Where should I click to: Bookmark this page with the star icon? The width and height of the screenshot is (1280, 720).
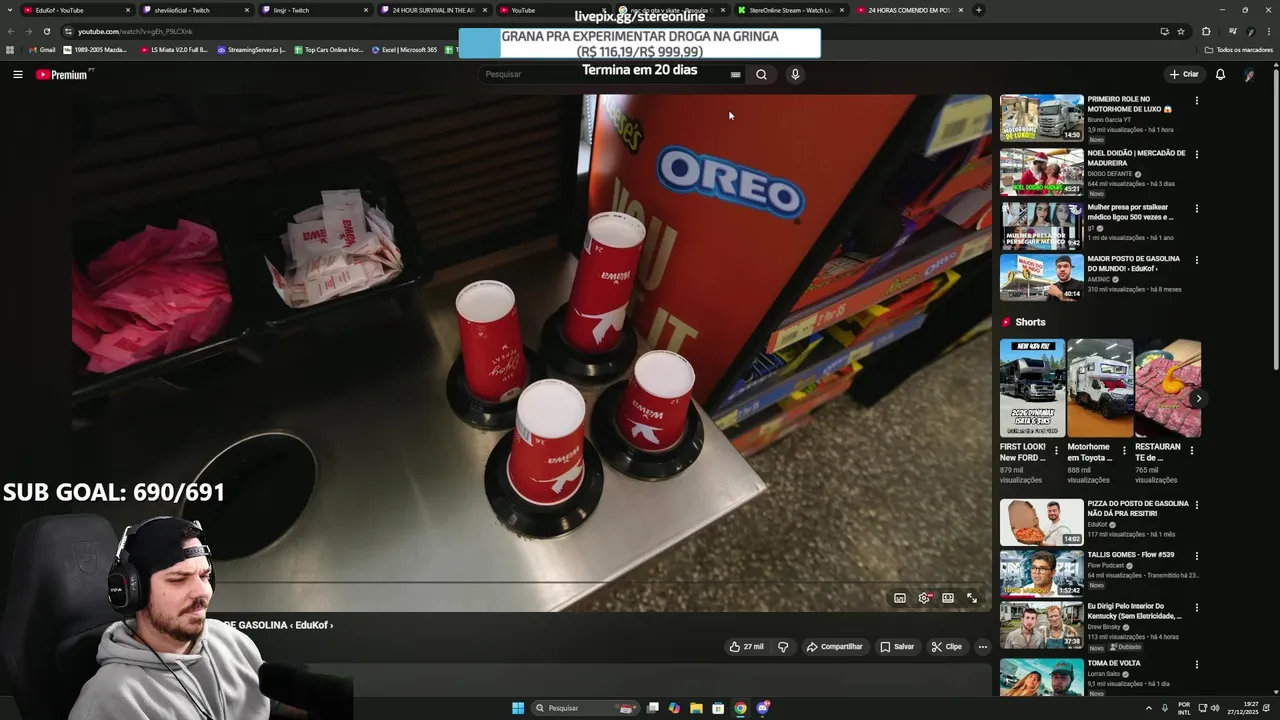(1181, 31)
